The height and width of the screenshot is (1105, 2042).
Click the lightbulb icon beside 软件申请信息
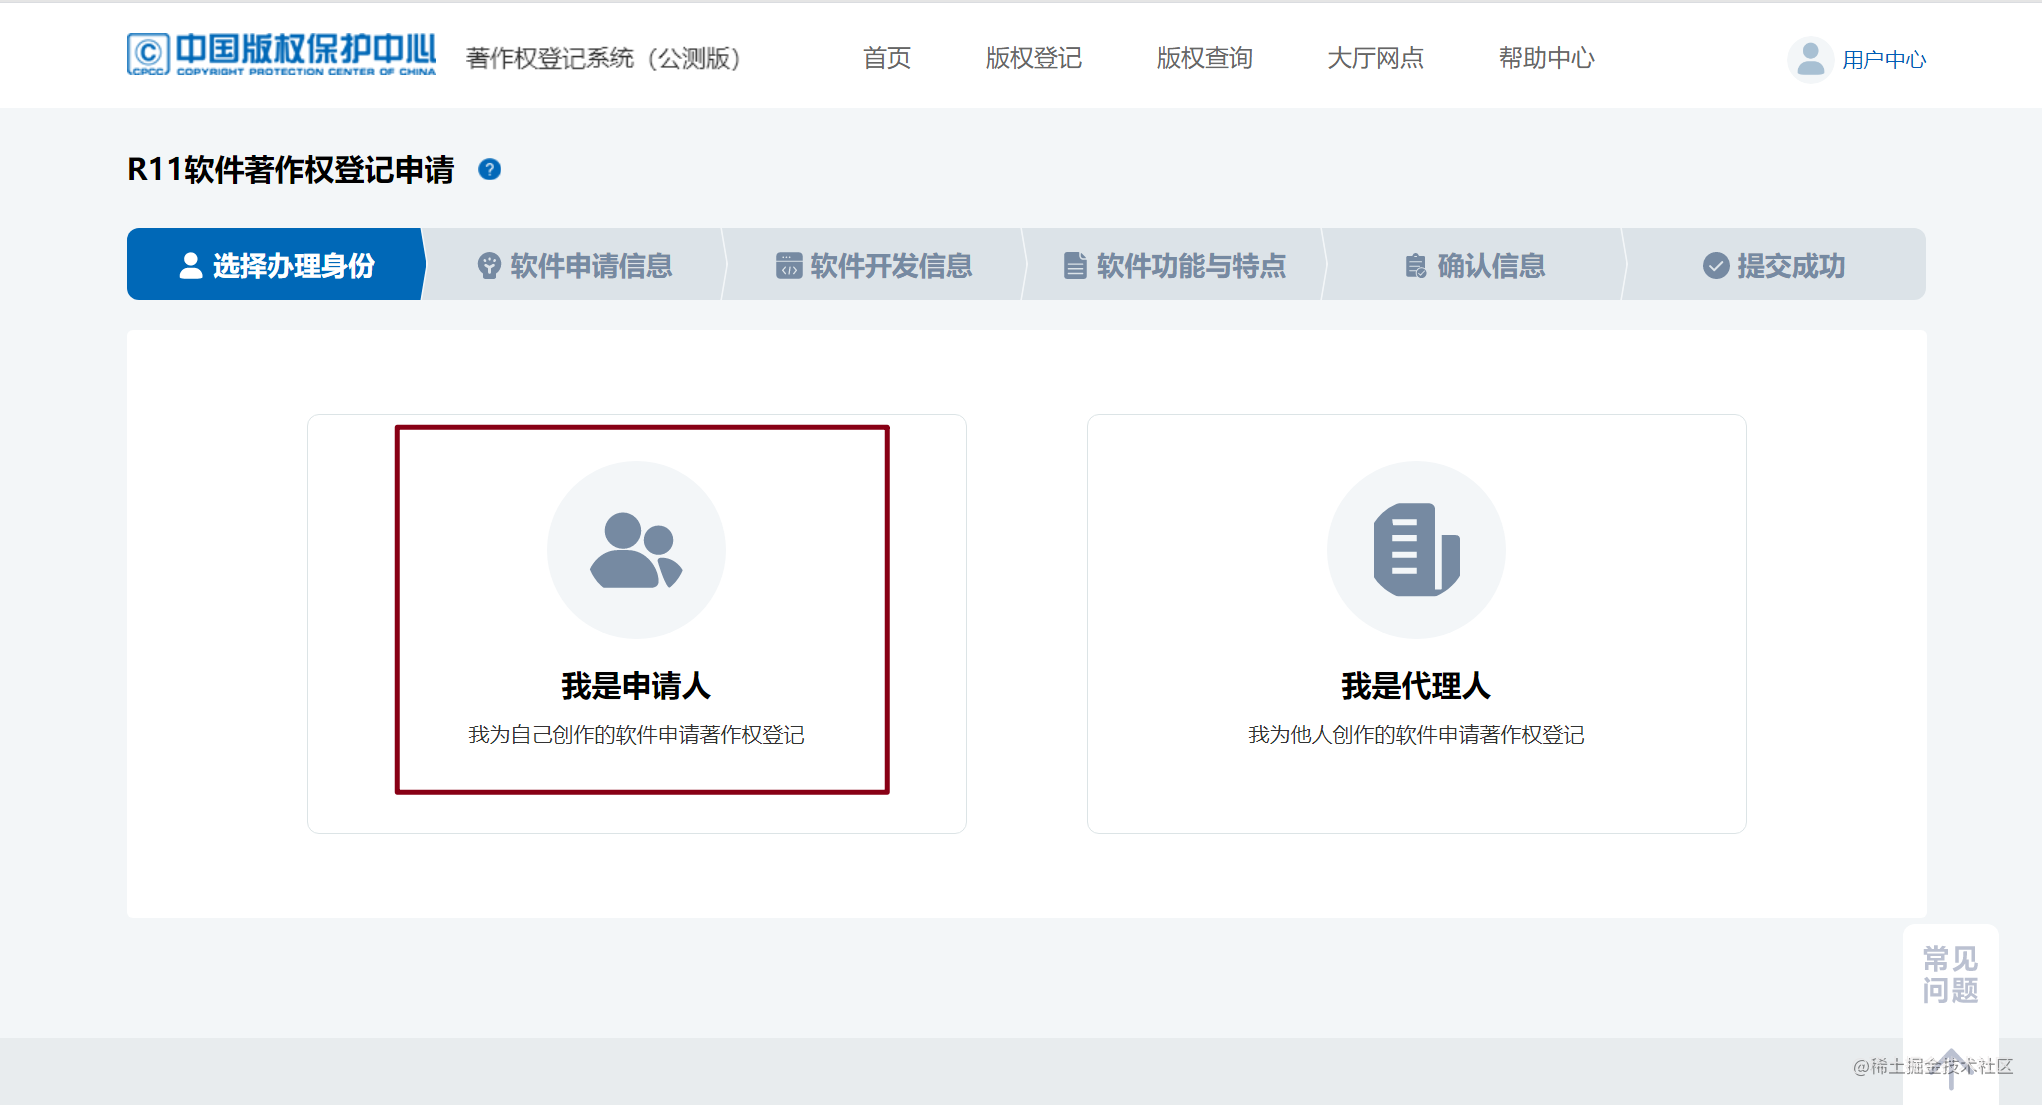click(x=489, y=265)
